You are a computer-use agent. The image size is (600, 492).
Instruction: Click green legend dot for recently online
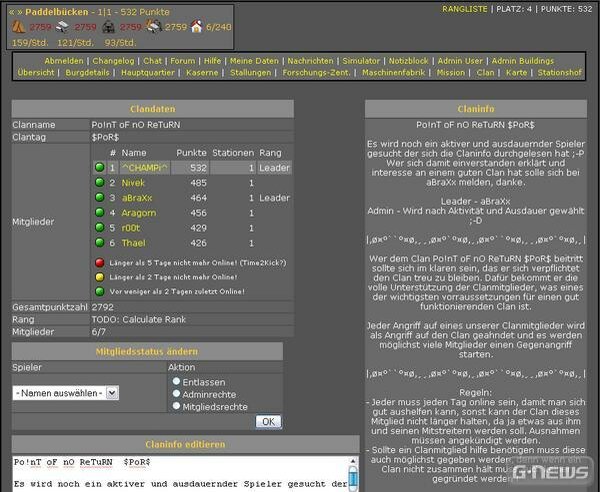99,292
